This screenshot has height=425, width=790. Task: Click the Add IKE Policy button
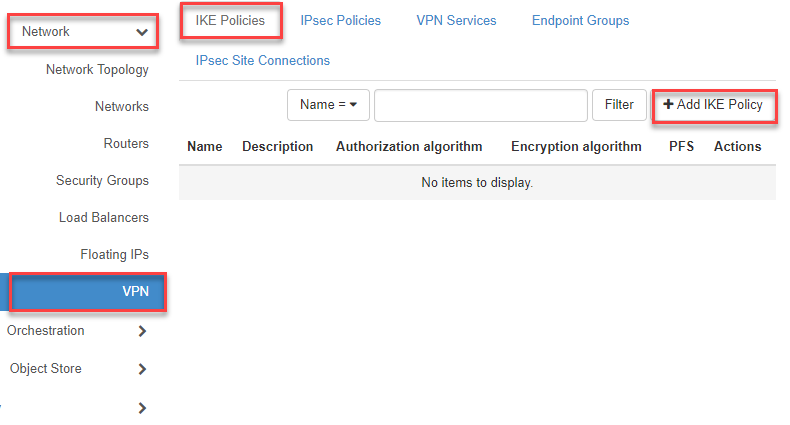(x=713, y=105)
